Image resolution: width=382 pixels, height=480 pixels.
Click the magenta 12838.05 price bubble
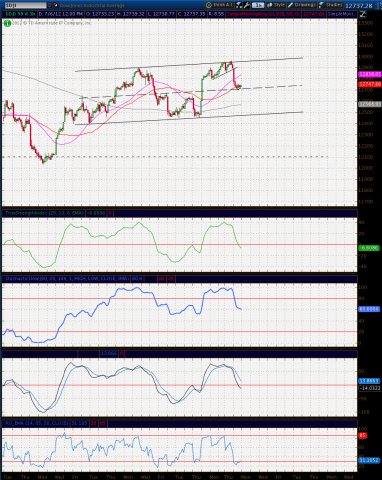click(369, 74)
